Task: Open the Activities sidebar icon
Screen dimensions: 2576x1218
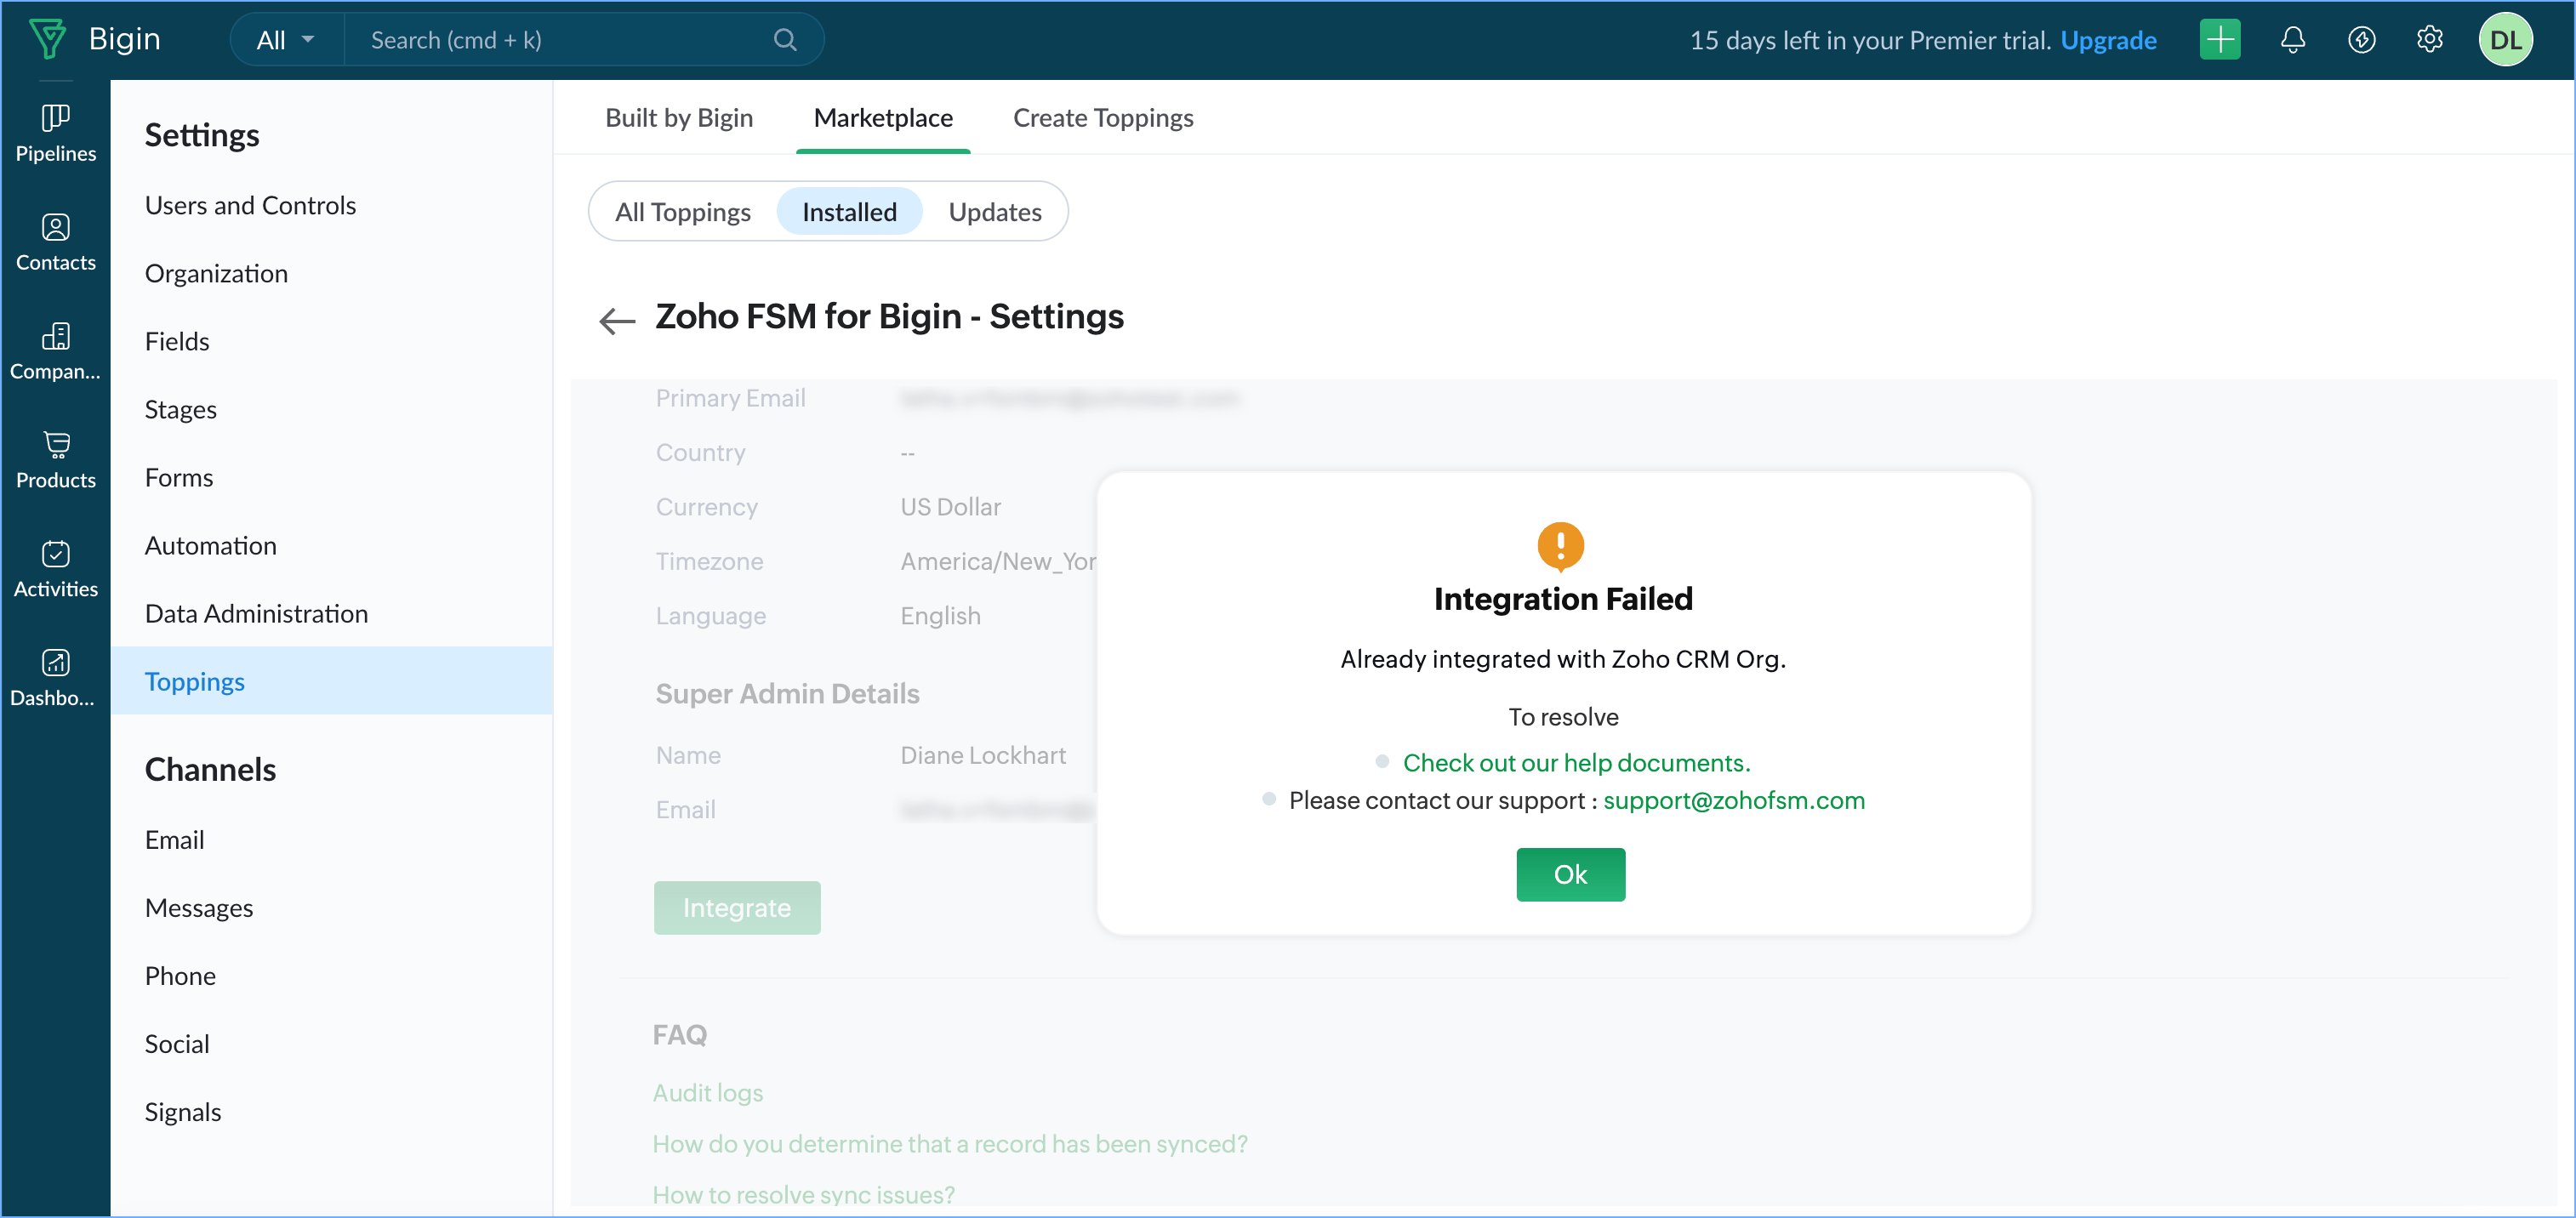Action: point(55,569)
